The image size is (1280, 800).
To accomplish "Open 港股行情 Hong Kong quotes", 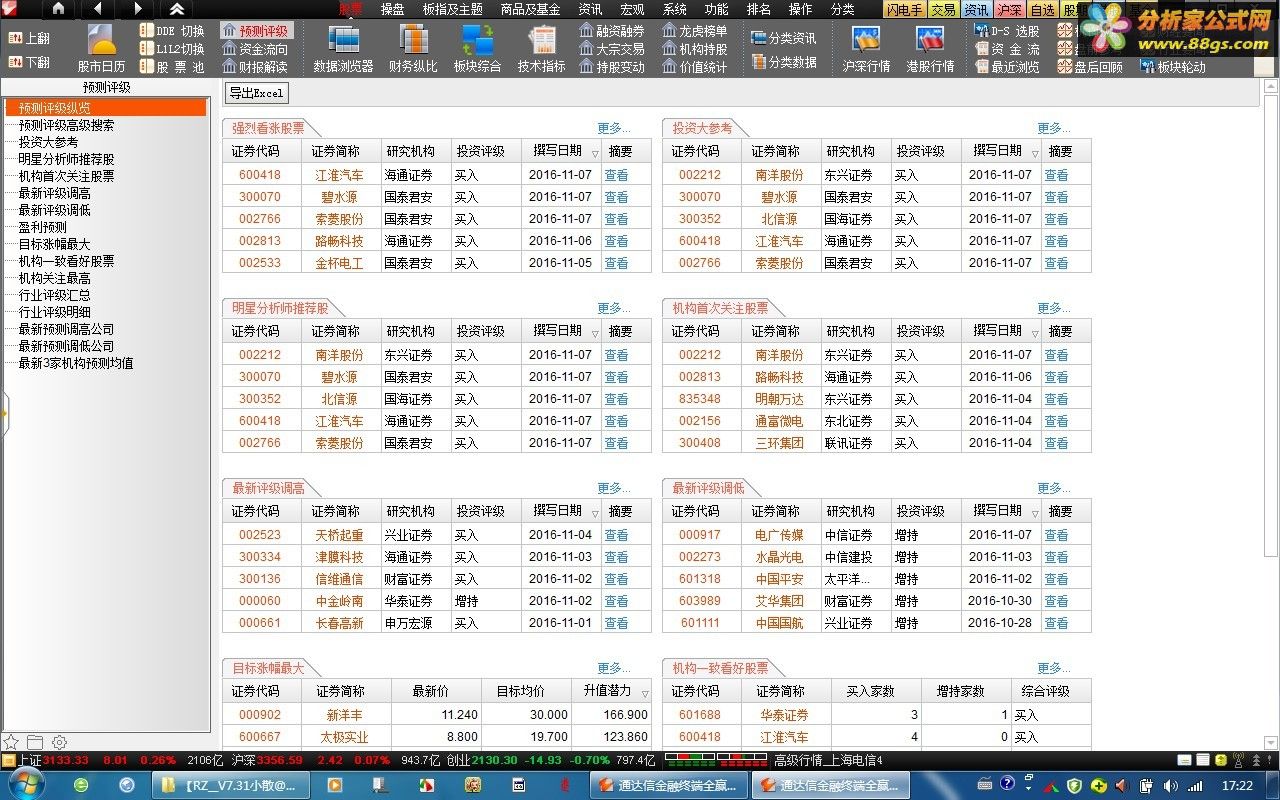I will coord(930,49).
